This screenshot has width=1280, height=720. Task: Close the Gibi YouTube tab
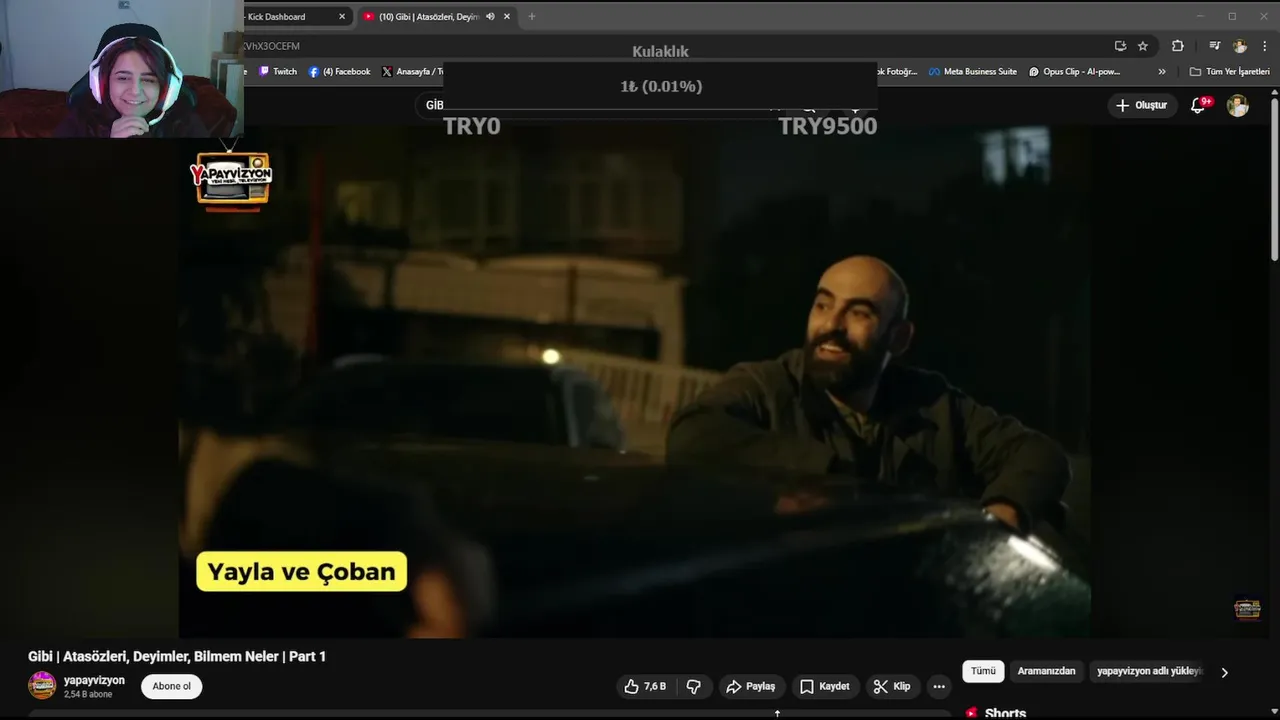[x=507, y=16]
